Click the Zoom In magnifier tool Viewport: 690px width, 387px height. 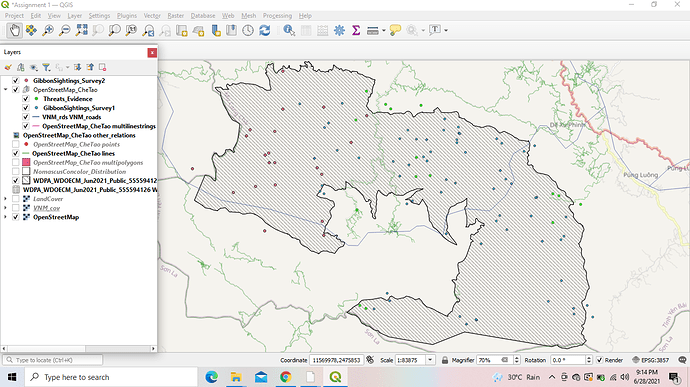[48, 30]
